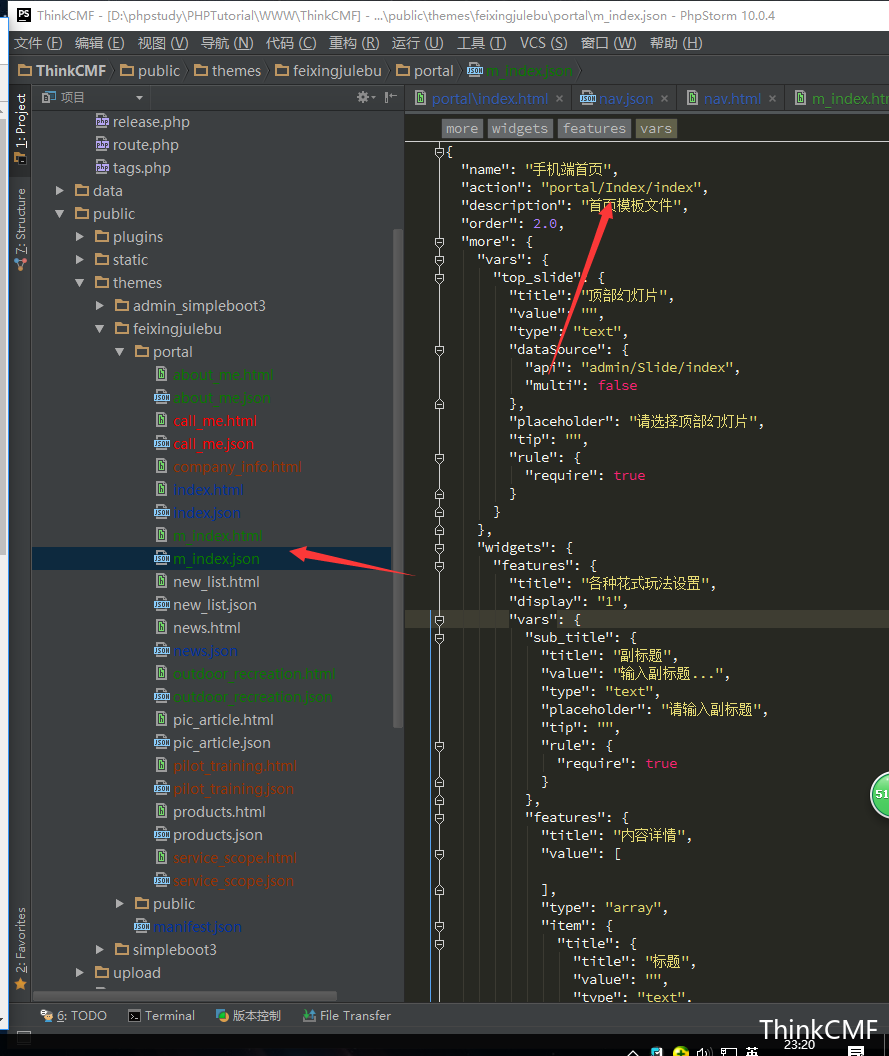
Task: Click ThinkCMF breadcrumb in navigation bar
Action: pyautogui.click(x=63, y=71)
